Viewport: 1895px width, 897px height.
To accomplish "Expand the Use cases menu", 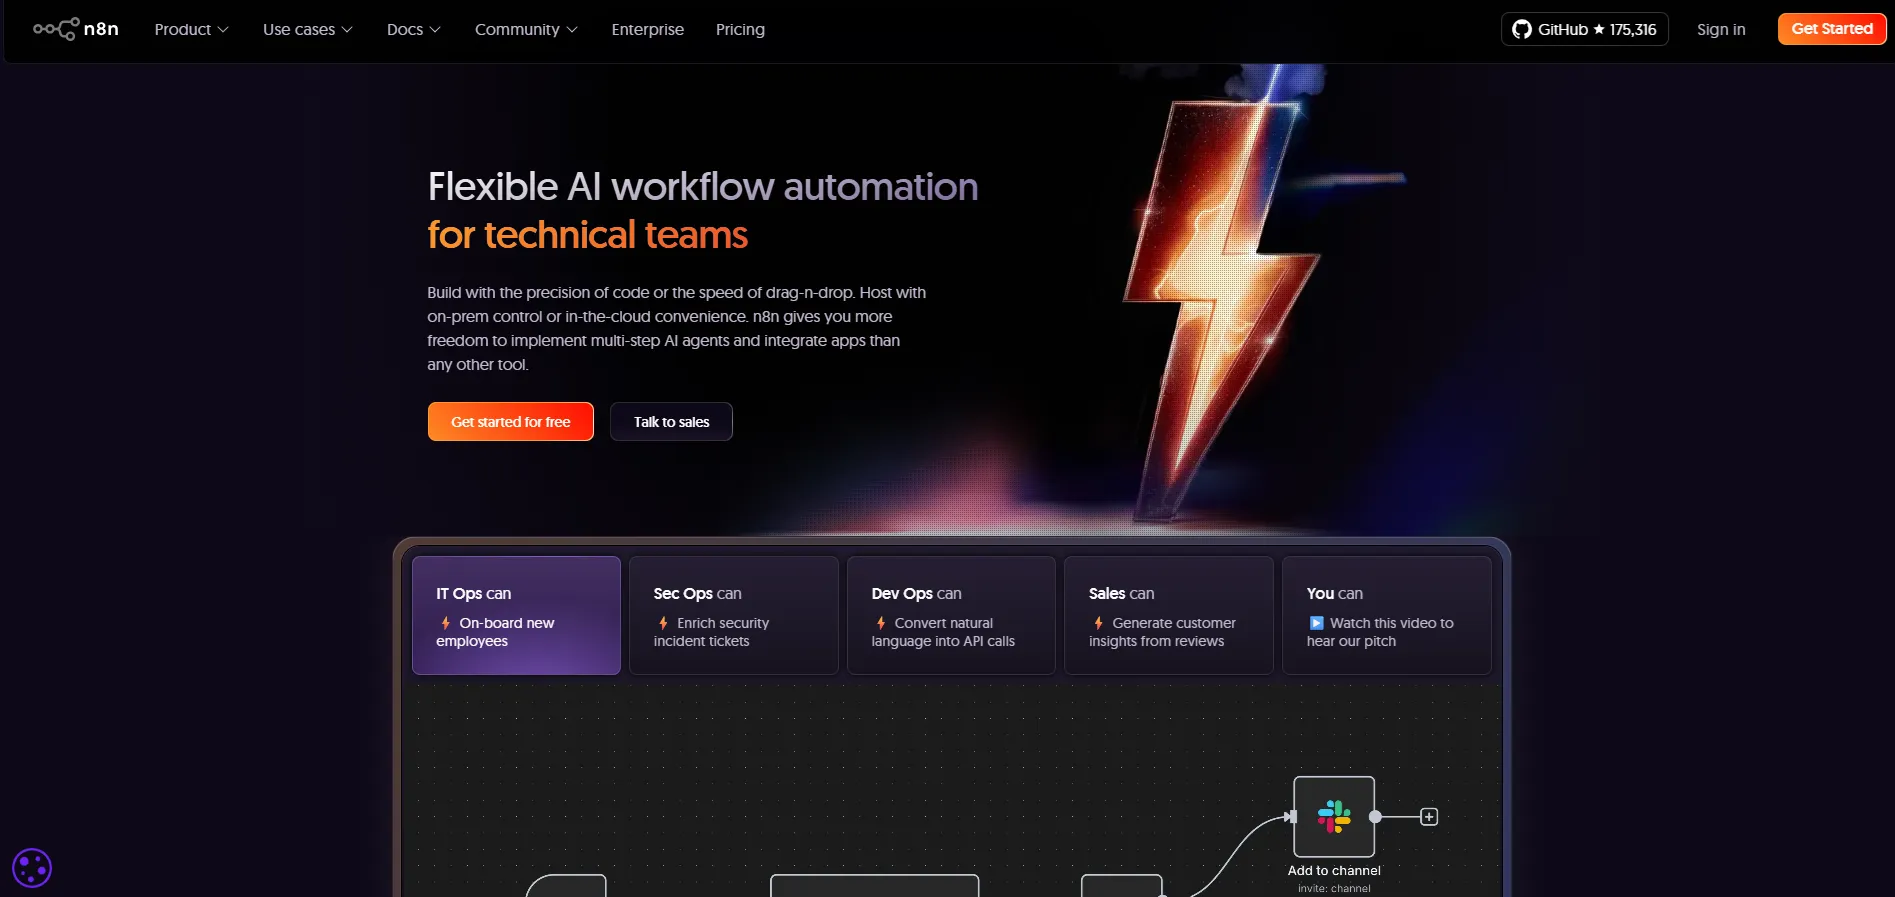I will [307, 30].
